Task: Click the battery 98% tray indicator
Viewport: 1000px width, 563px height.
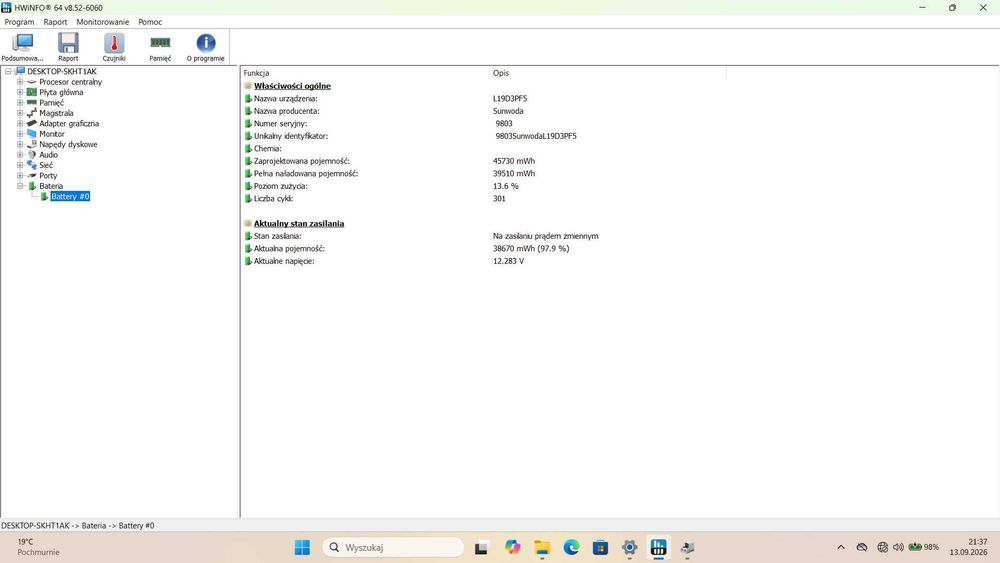Action: [x=923, y=547]
